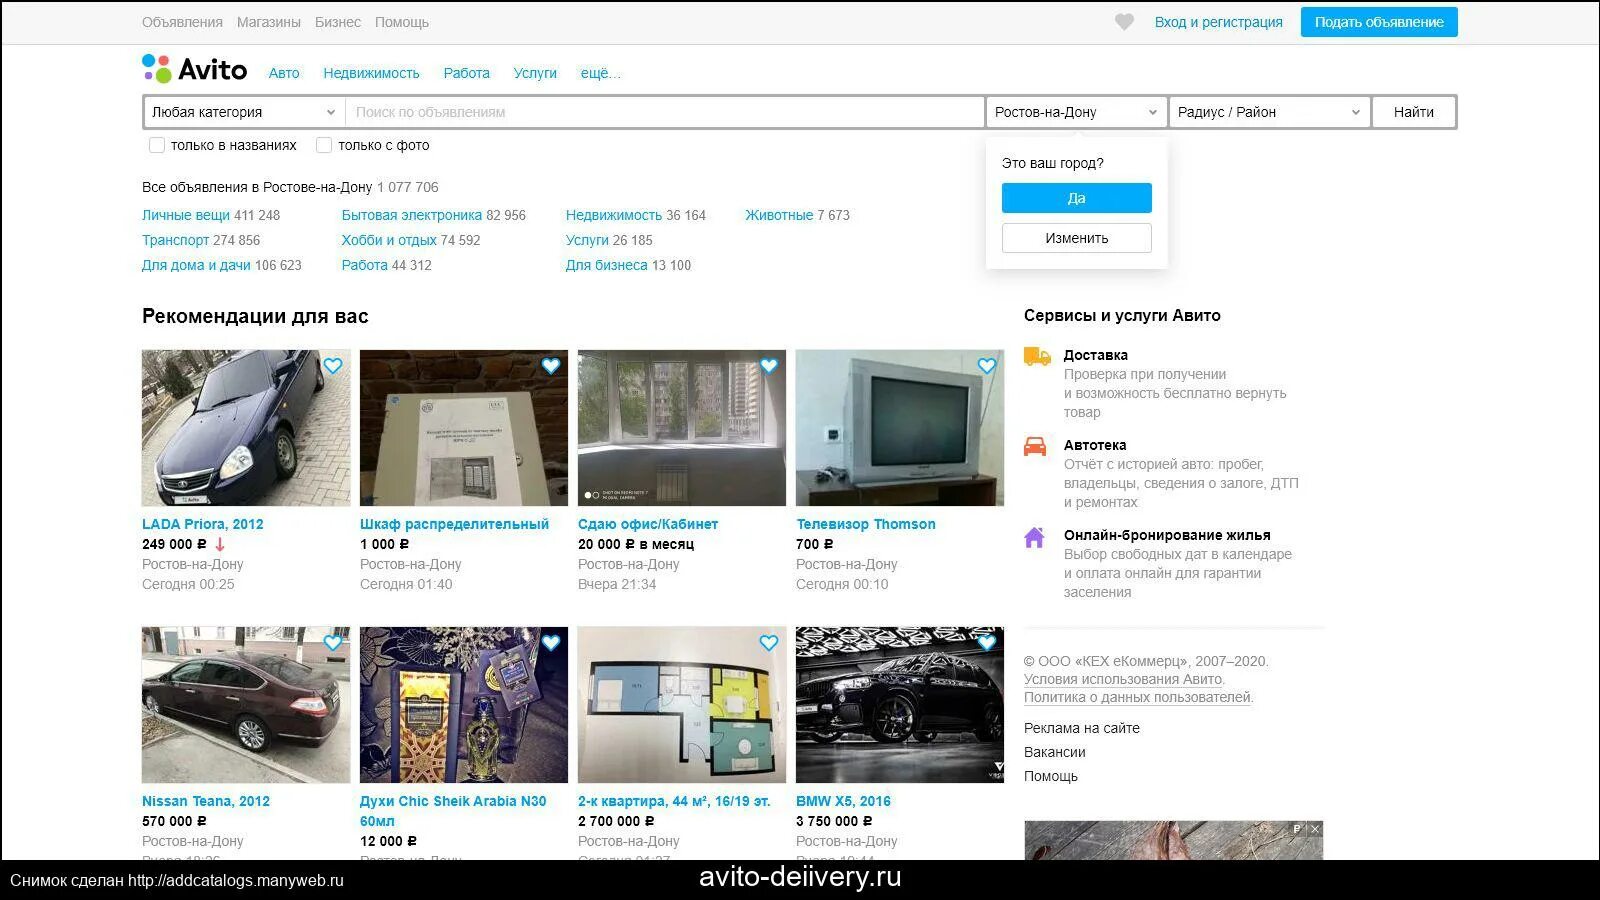The image size is (1600, 900).
Task: Favorite the Духи Chic Sheik listing
Action: 551,643
